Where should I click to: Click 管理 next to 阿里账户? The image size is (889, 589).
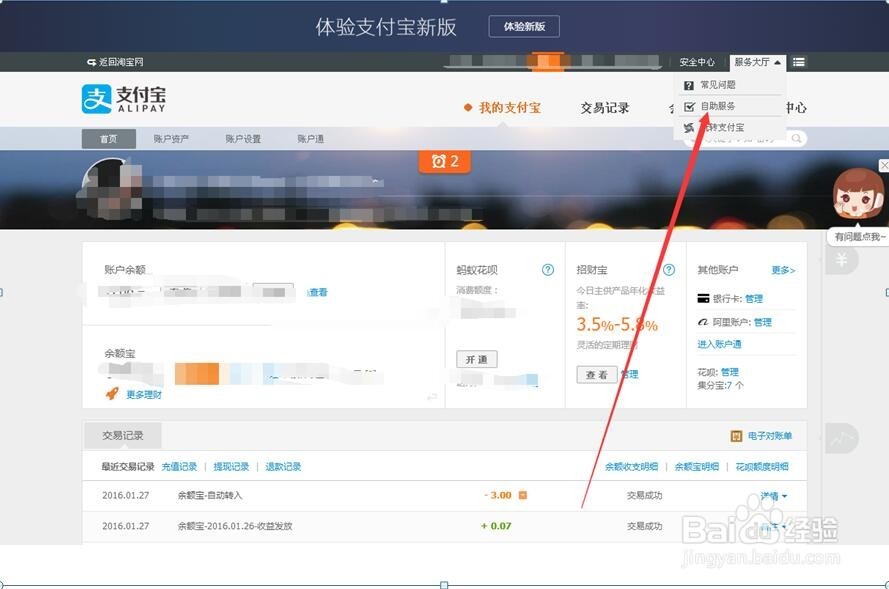coord(763,323)
